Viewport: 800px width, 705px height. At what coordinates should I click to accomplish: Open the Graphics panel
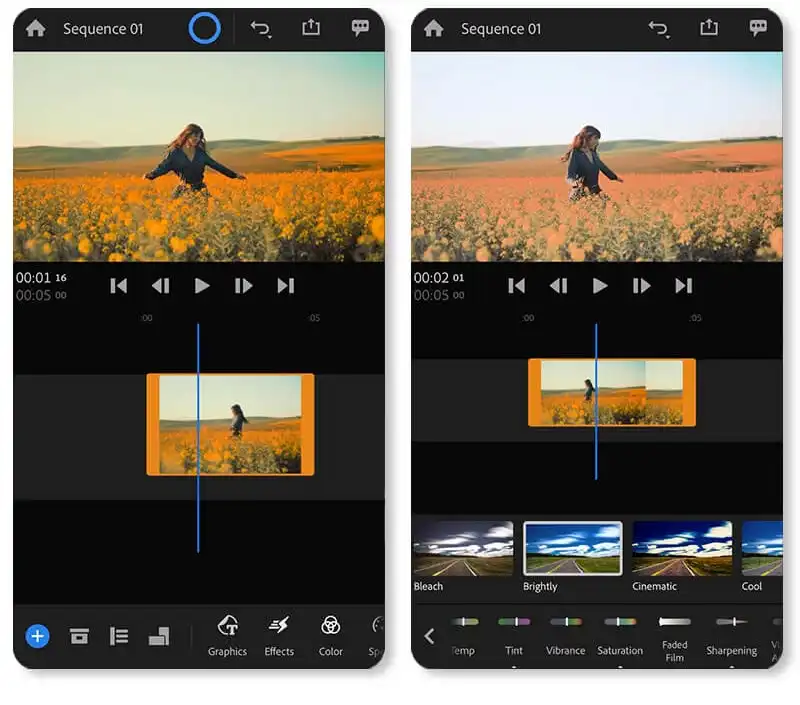tap(227, 636)
